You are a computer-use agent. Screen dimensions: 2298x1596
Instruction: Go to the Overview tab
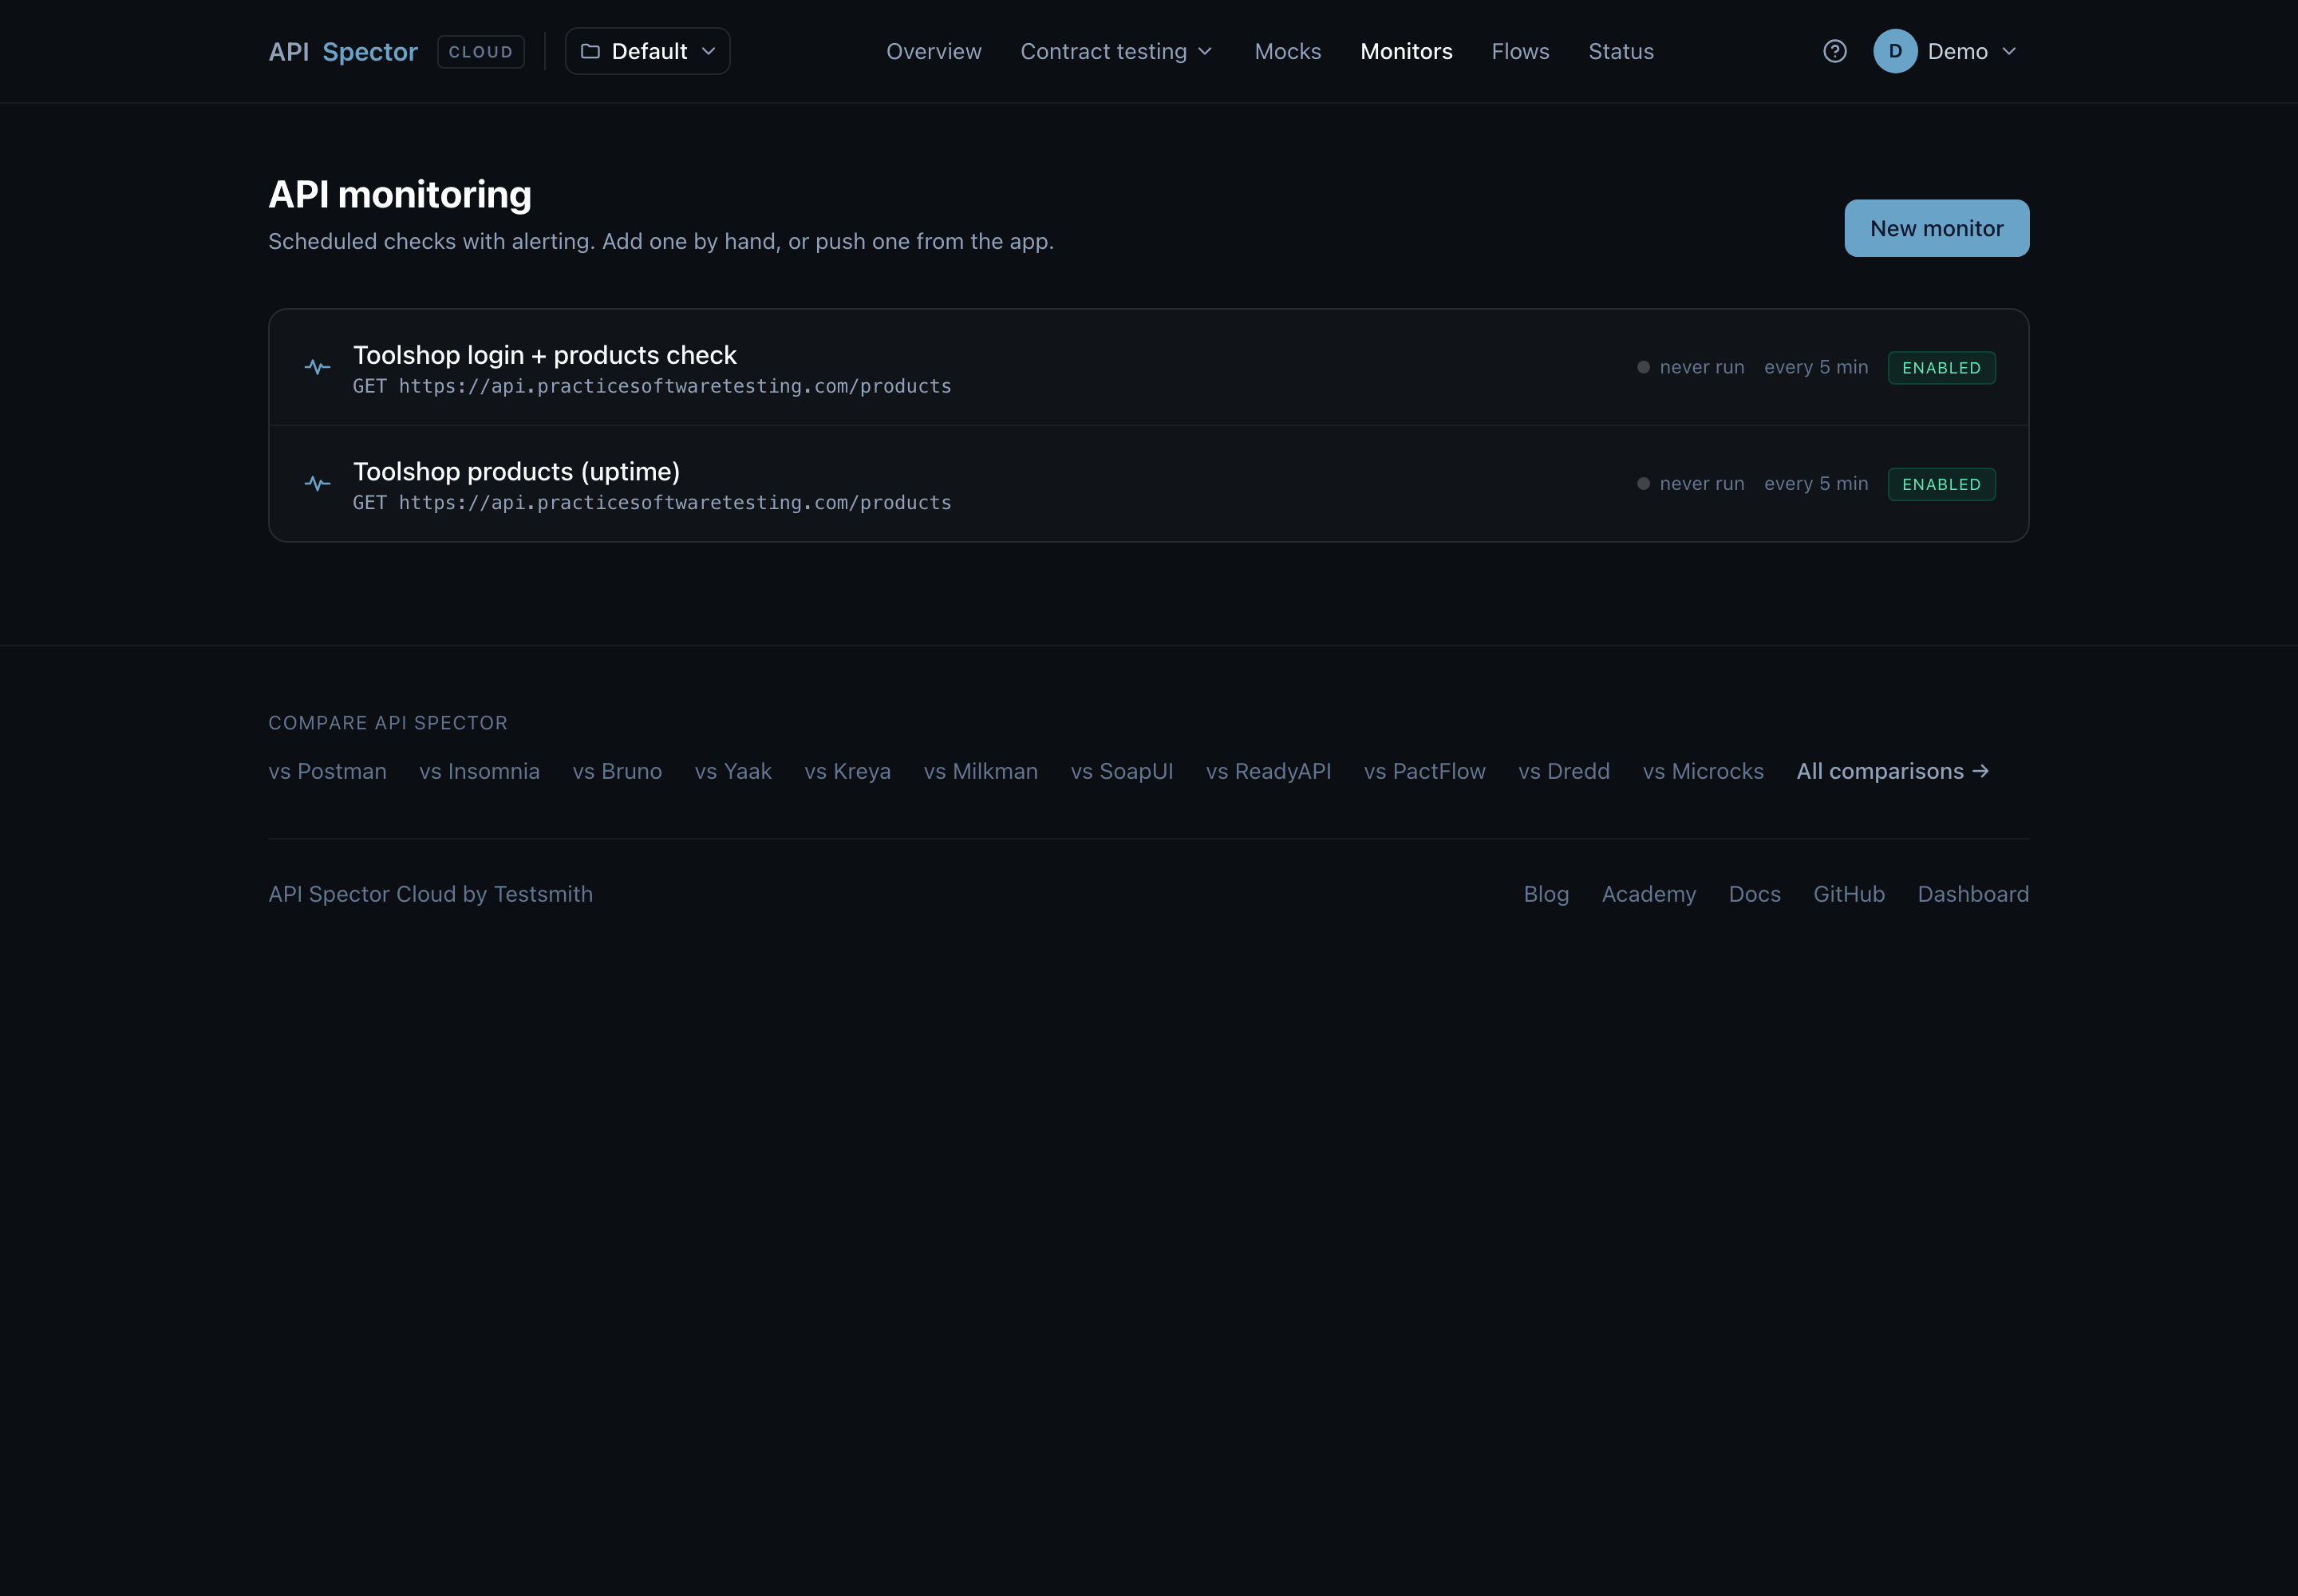[x=934, y=51]
